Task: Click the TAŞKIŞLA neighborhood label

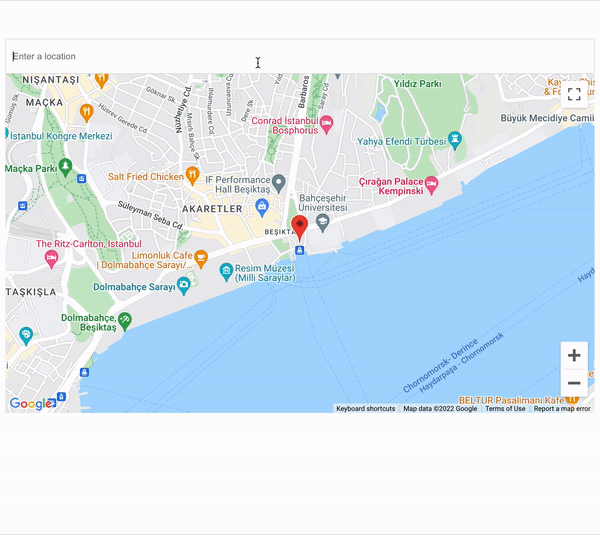Action: pos(31,292)
